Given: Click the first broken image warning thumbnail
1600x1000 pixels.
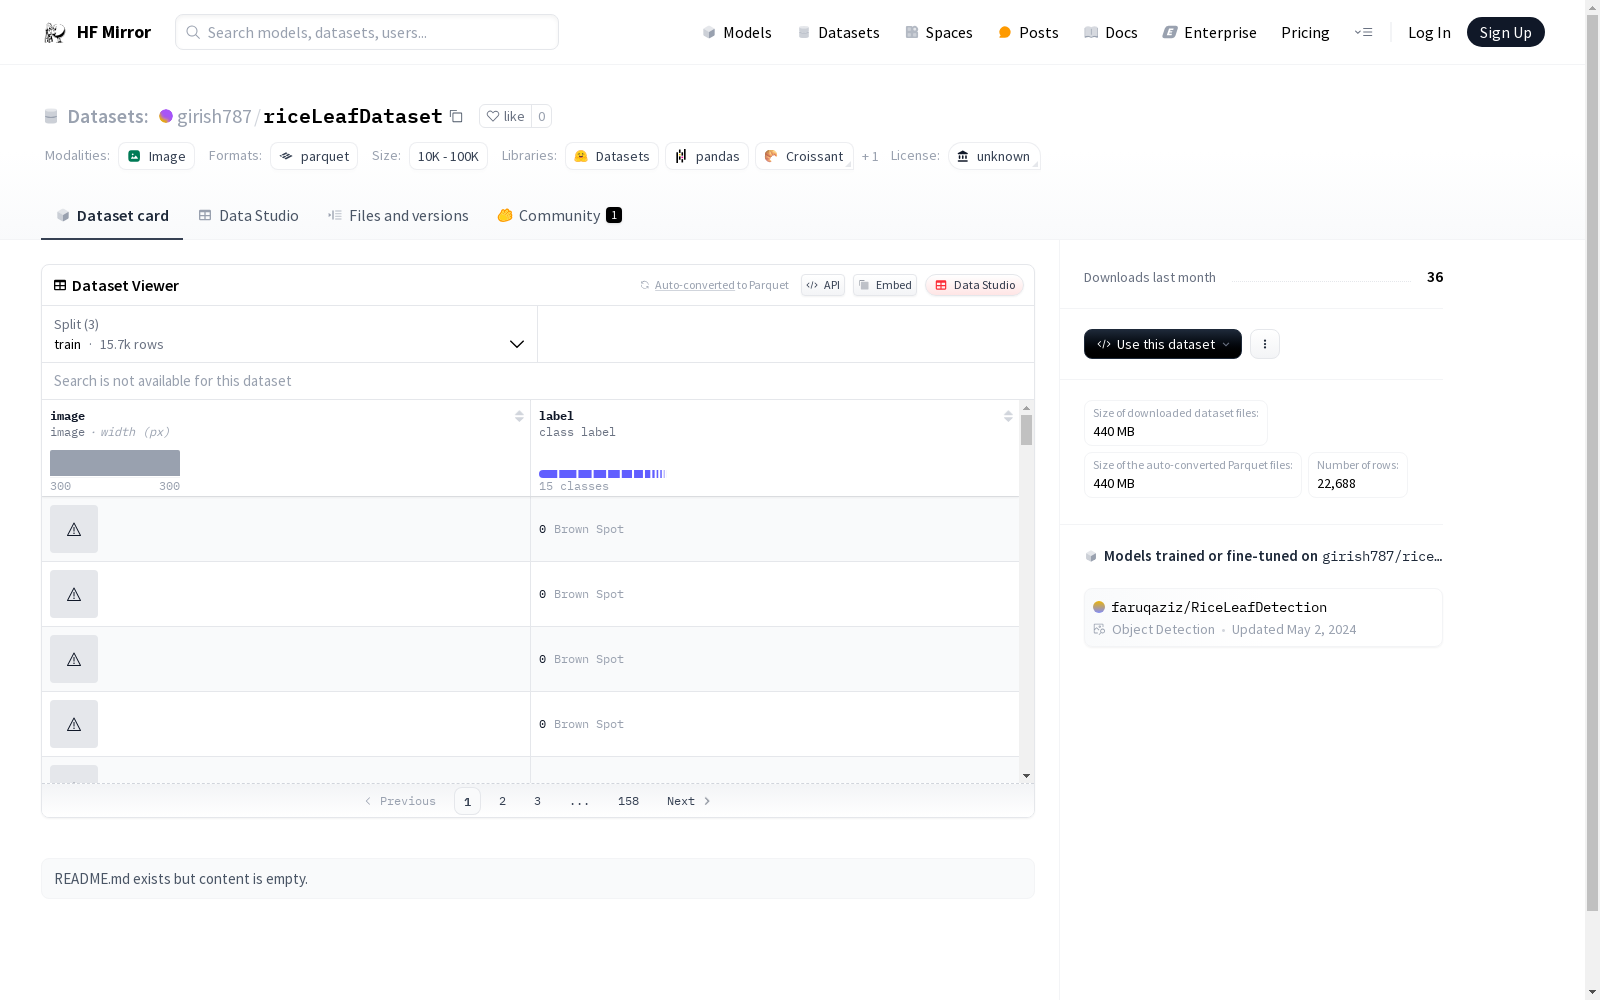Looking at the screenshot, I should pos(74,529).
